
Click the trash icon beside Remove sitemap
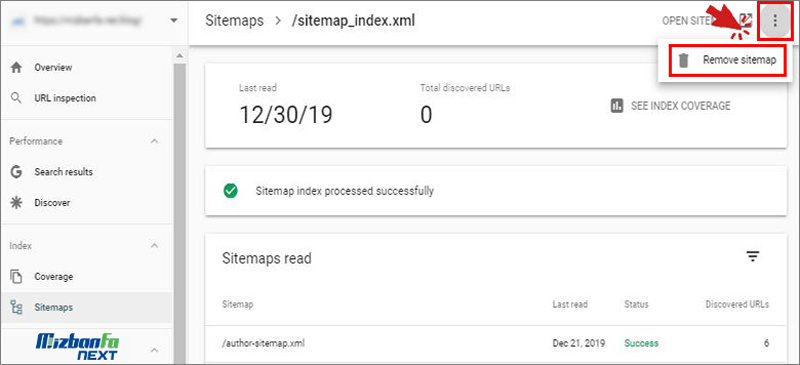click(684, 60)
